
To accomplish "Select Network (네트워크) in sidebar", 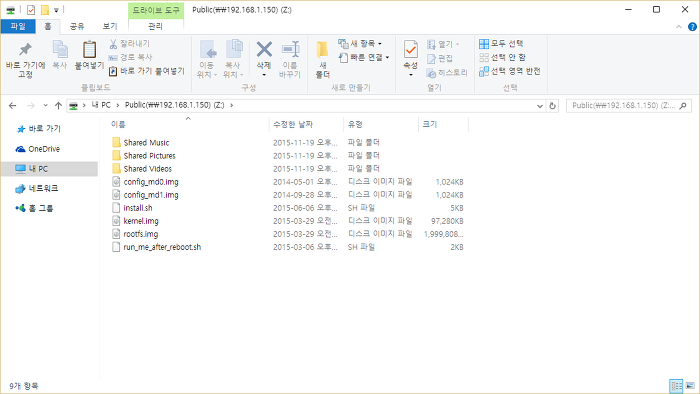I will tap(37, 188).
